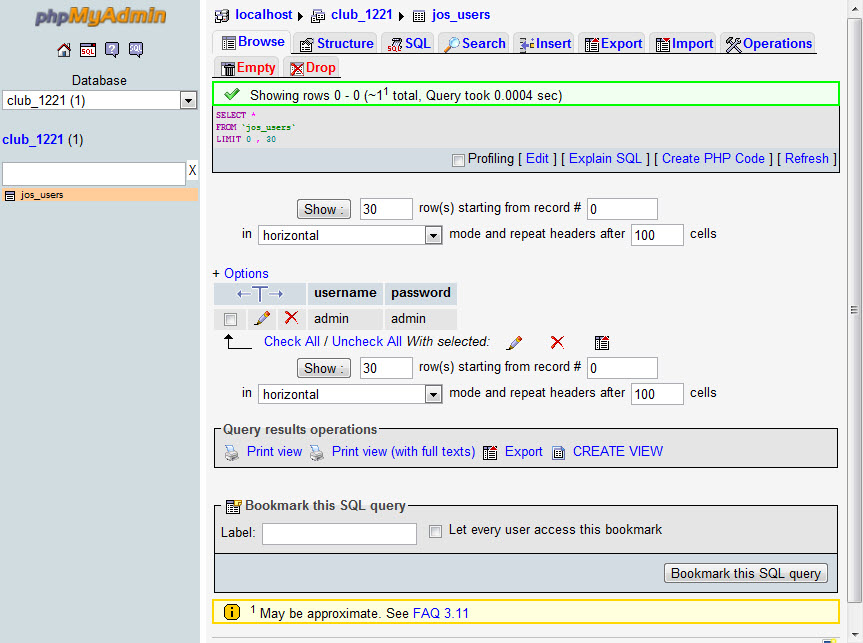Viewport: 863px width, 643px height.
Task: Delete the admin row with red X
Action: [x=291, y=318]
